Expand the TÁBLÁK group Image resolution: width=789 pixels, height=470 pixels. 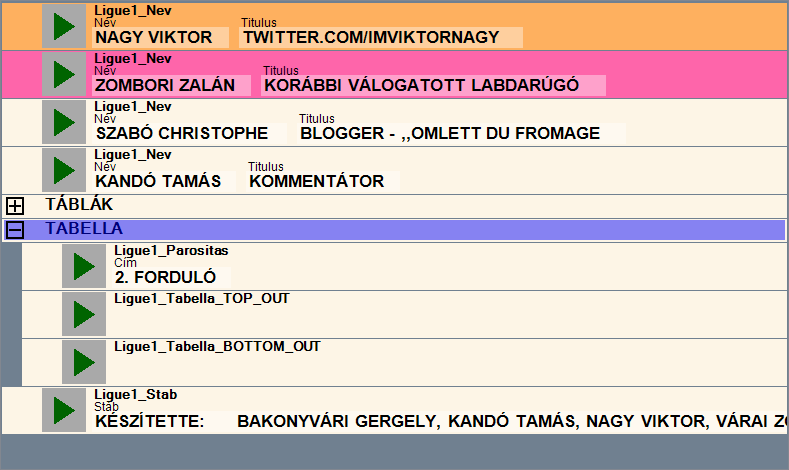point(15,205)
